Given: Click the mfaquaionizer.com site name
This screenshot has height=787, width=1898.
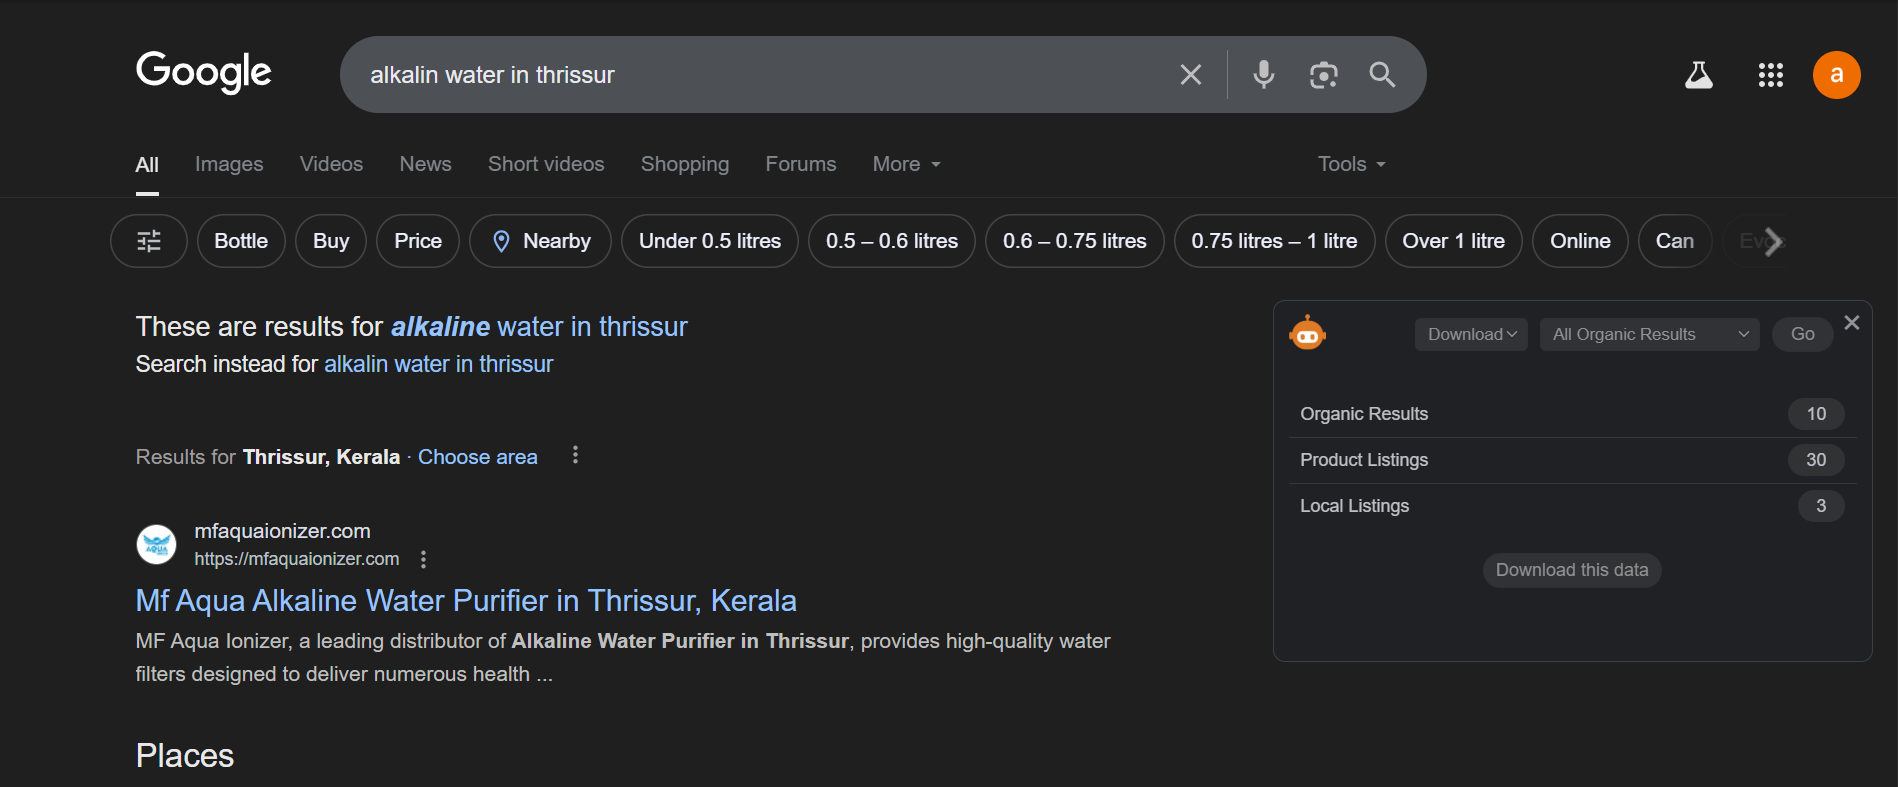Looking at the screenshot, I should tap(282, 531).
